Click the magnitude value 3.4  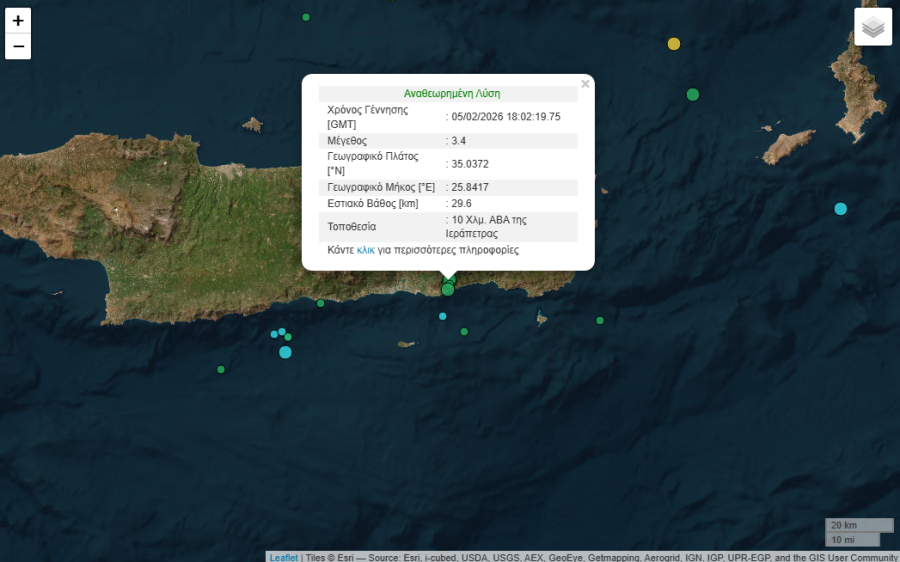pos(459,141)
